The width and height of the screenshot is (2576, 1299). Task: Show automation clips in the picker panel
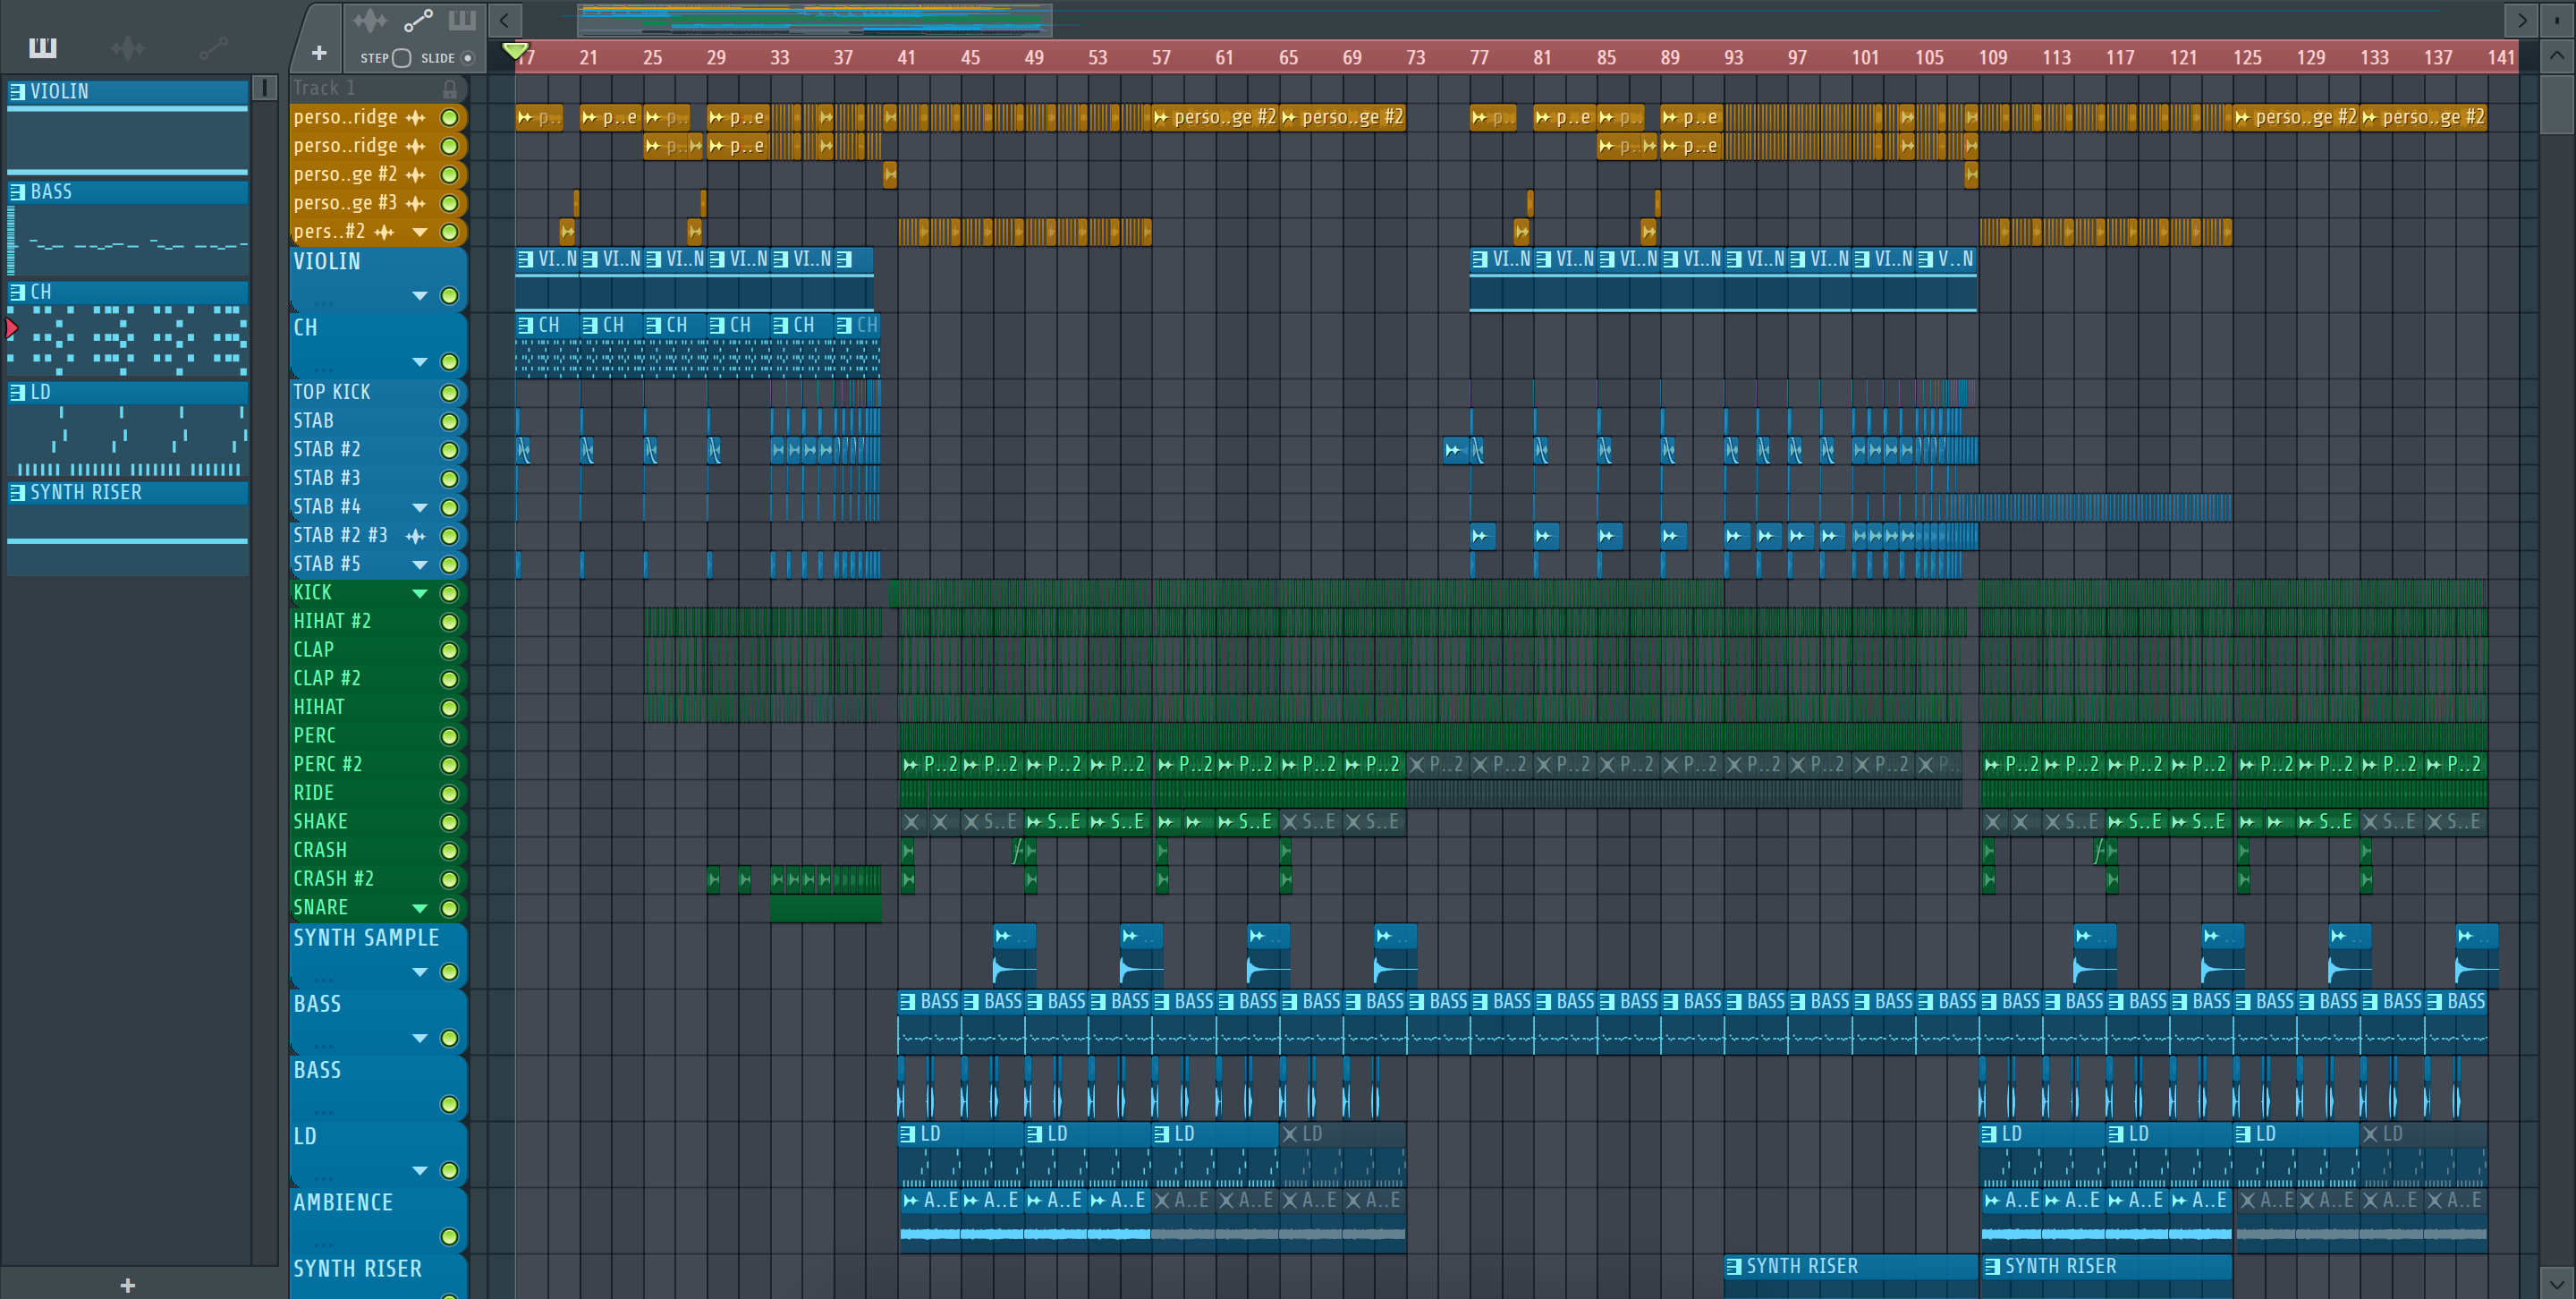point(213,47)
